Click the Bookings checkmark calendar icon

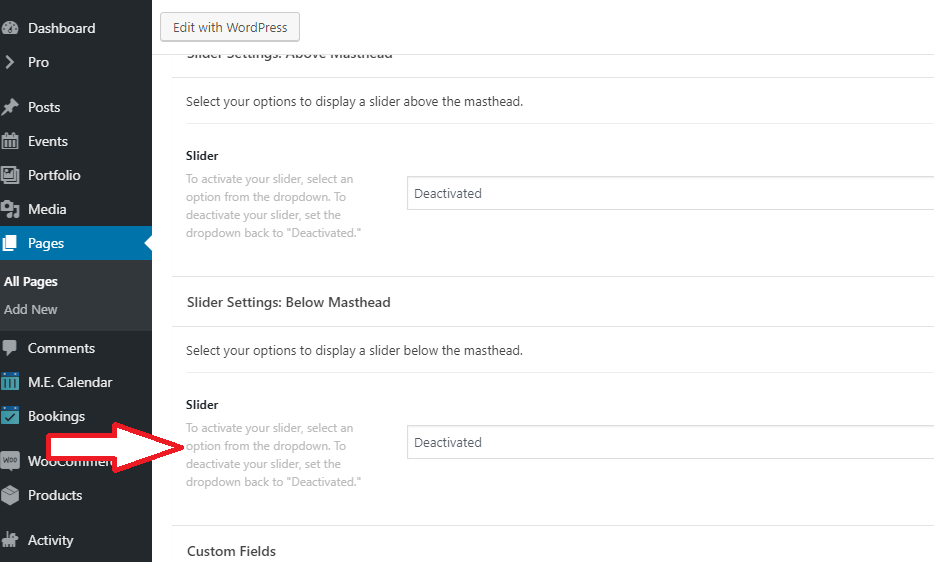point(10,416)
